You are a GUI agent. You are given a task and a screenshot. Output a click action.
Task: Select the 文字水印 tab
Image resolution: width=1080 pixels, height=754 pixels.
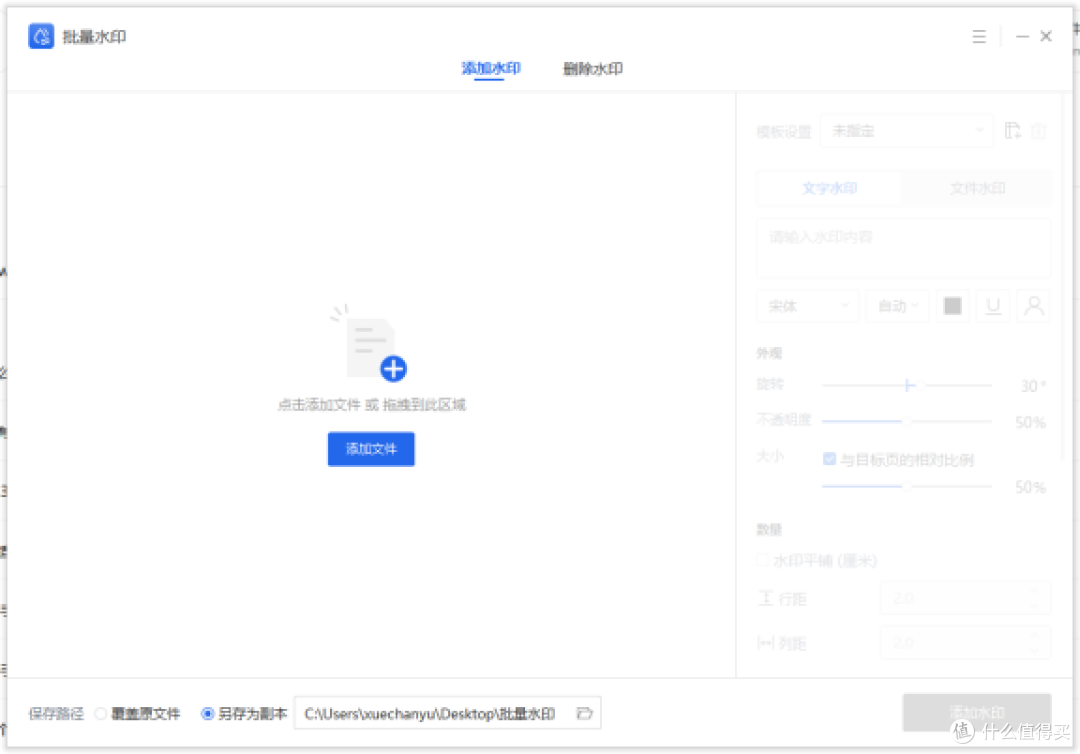pos(829,188)
